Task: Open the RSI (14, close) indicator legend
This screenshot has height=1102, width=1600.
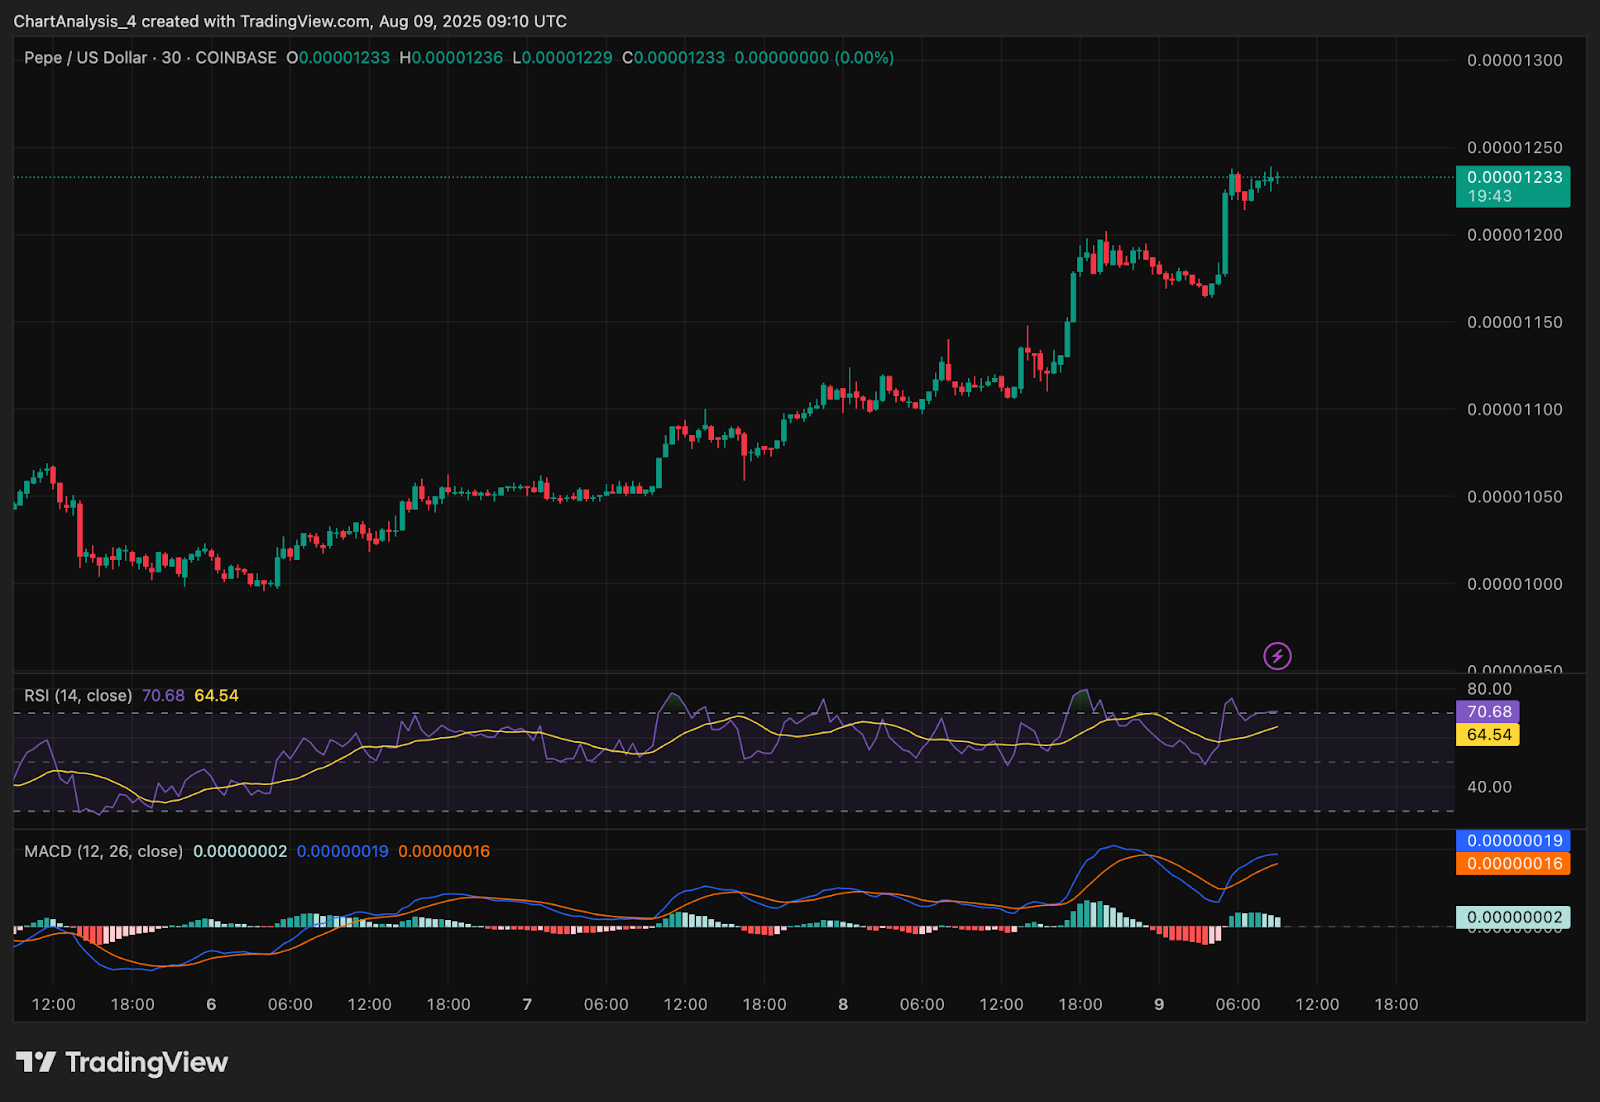Action: click(x=78, y=696)
